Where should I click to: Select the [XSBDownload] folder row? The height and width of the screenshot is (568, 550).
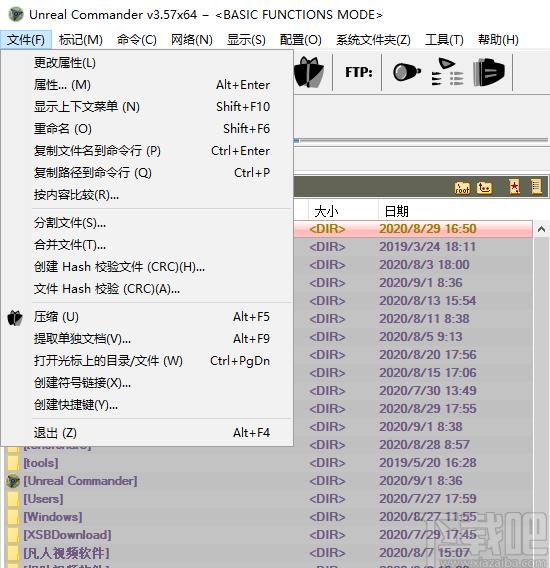tap(268, 535)
